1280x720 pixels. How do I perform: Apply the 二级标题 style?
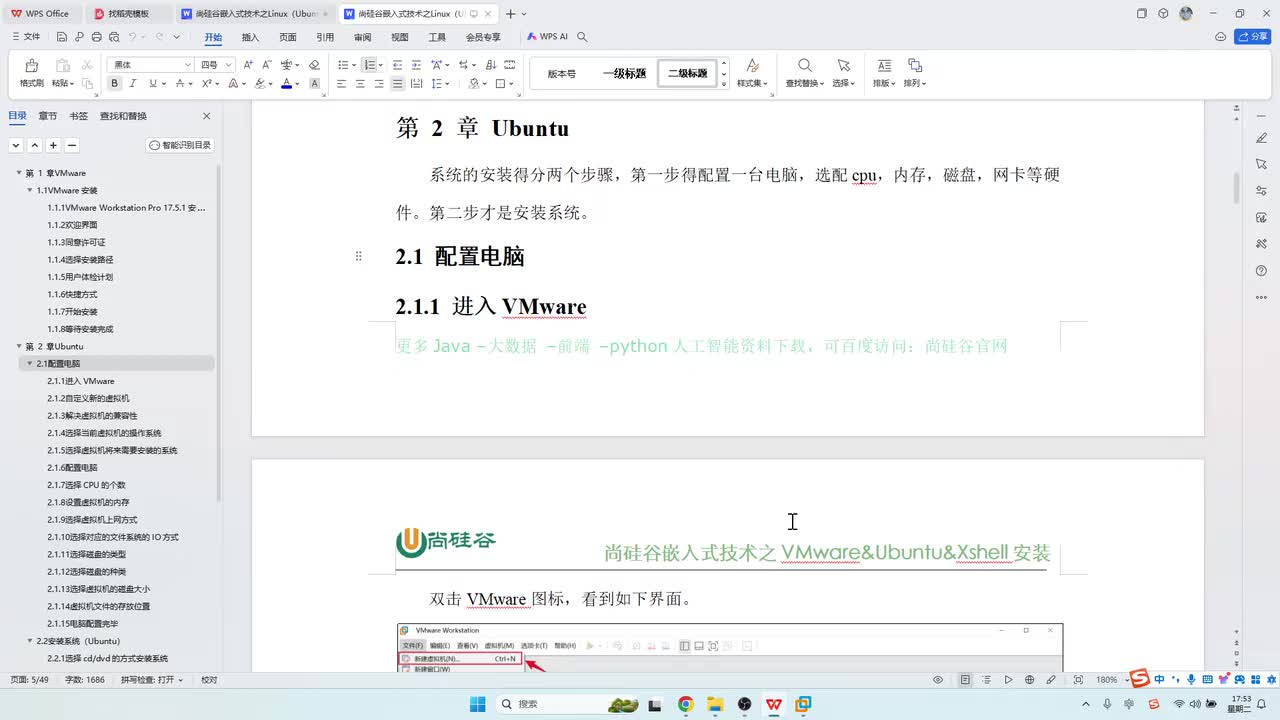pyautogui.click(x=688, y=73)
